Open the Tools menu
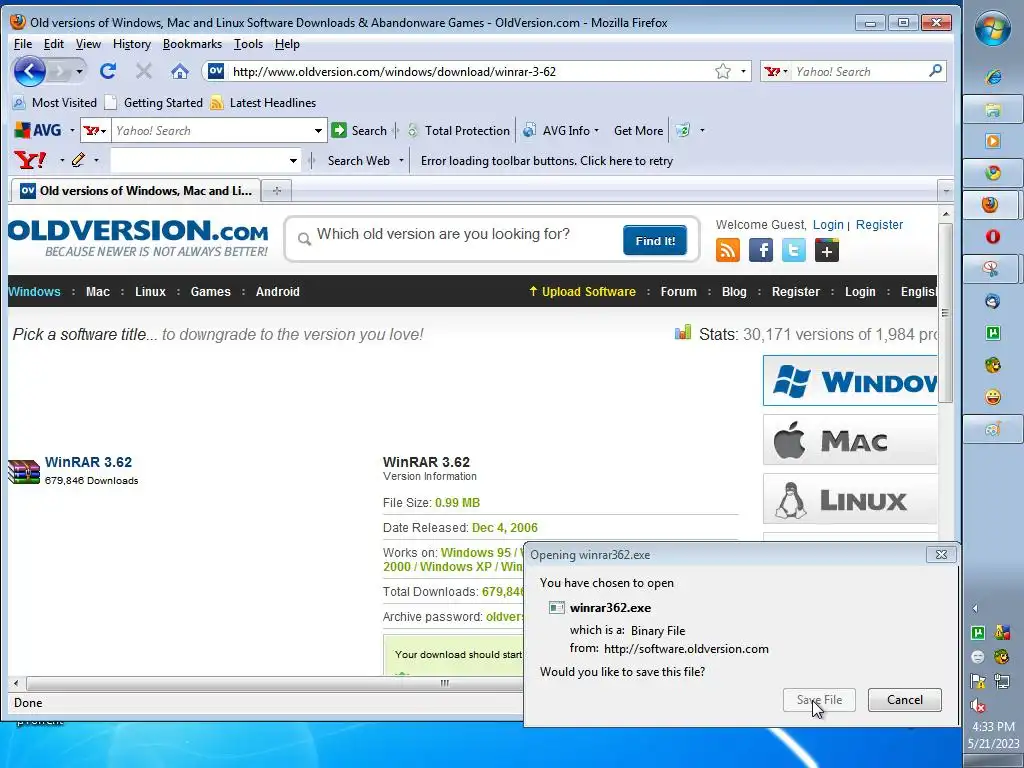The height and width of the screenshot is (768, 1024). 248,44
